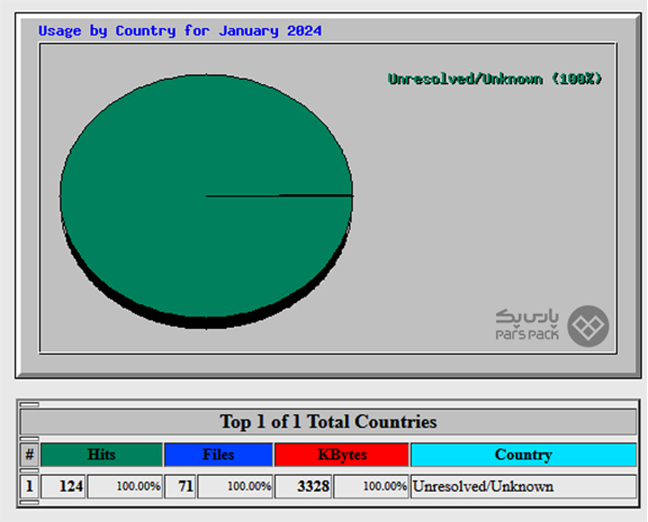
Task: Click the 'Unresolved/Unknown (100%)' pie legend label
Action: [495, 79]
